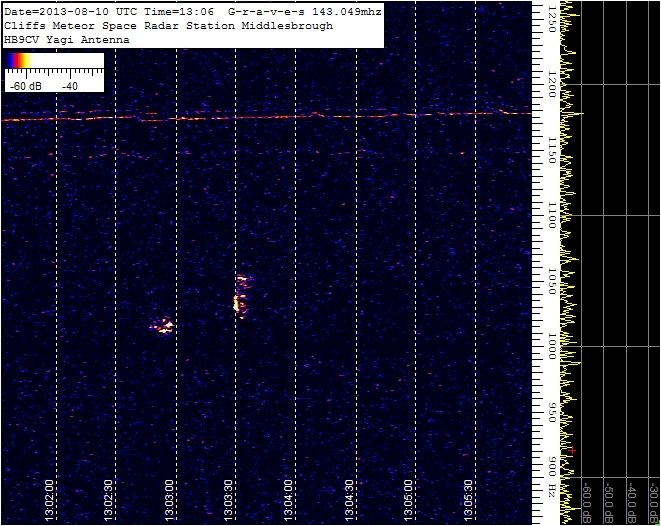
Task: Click the red cross marker in the spectrum panel
Action: point(572,451)
